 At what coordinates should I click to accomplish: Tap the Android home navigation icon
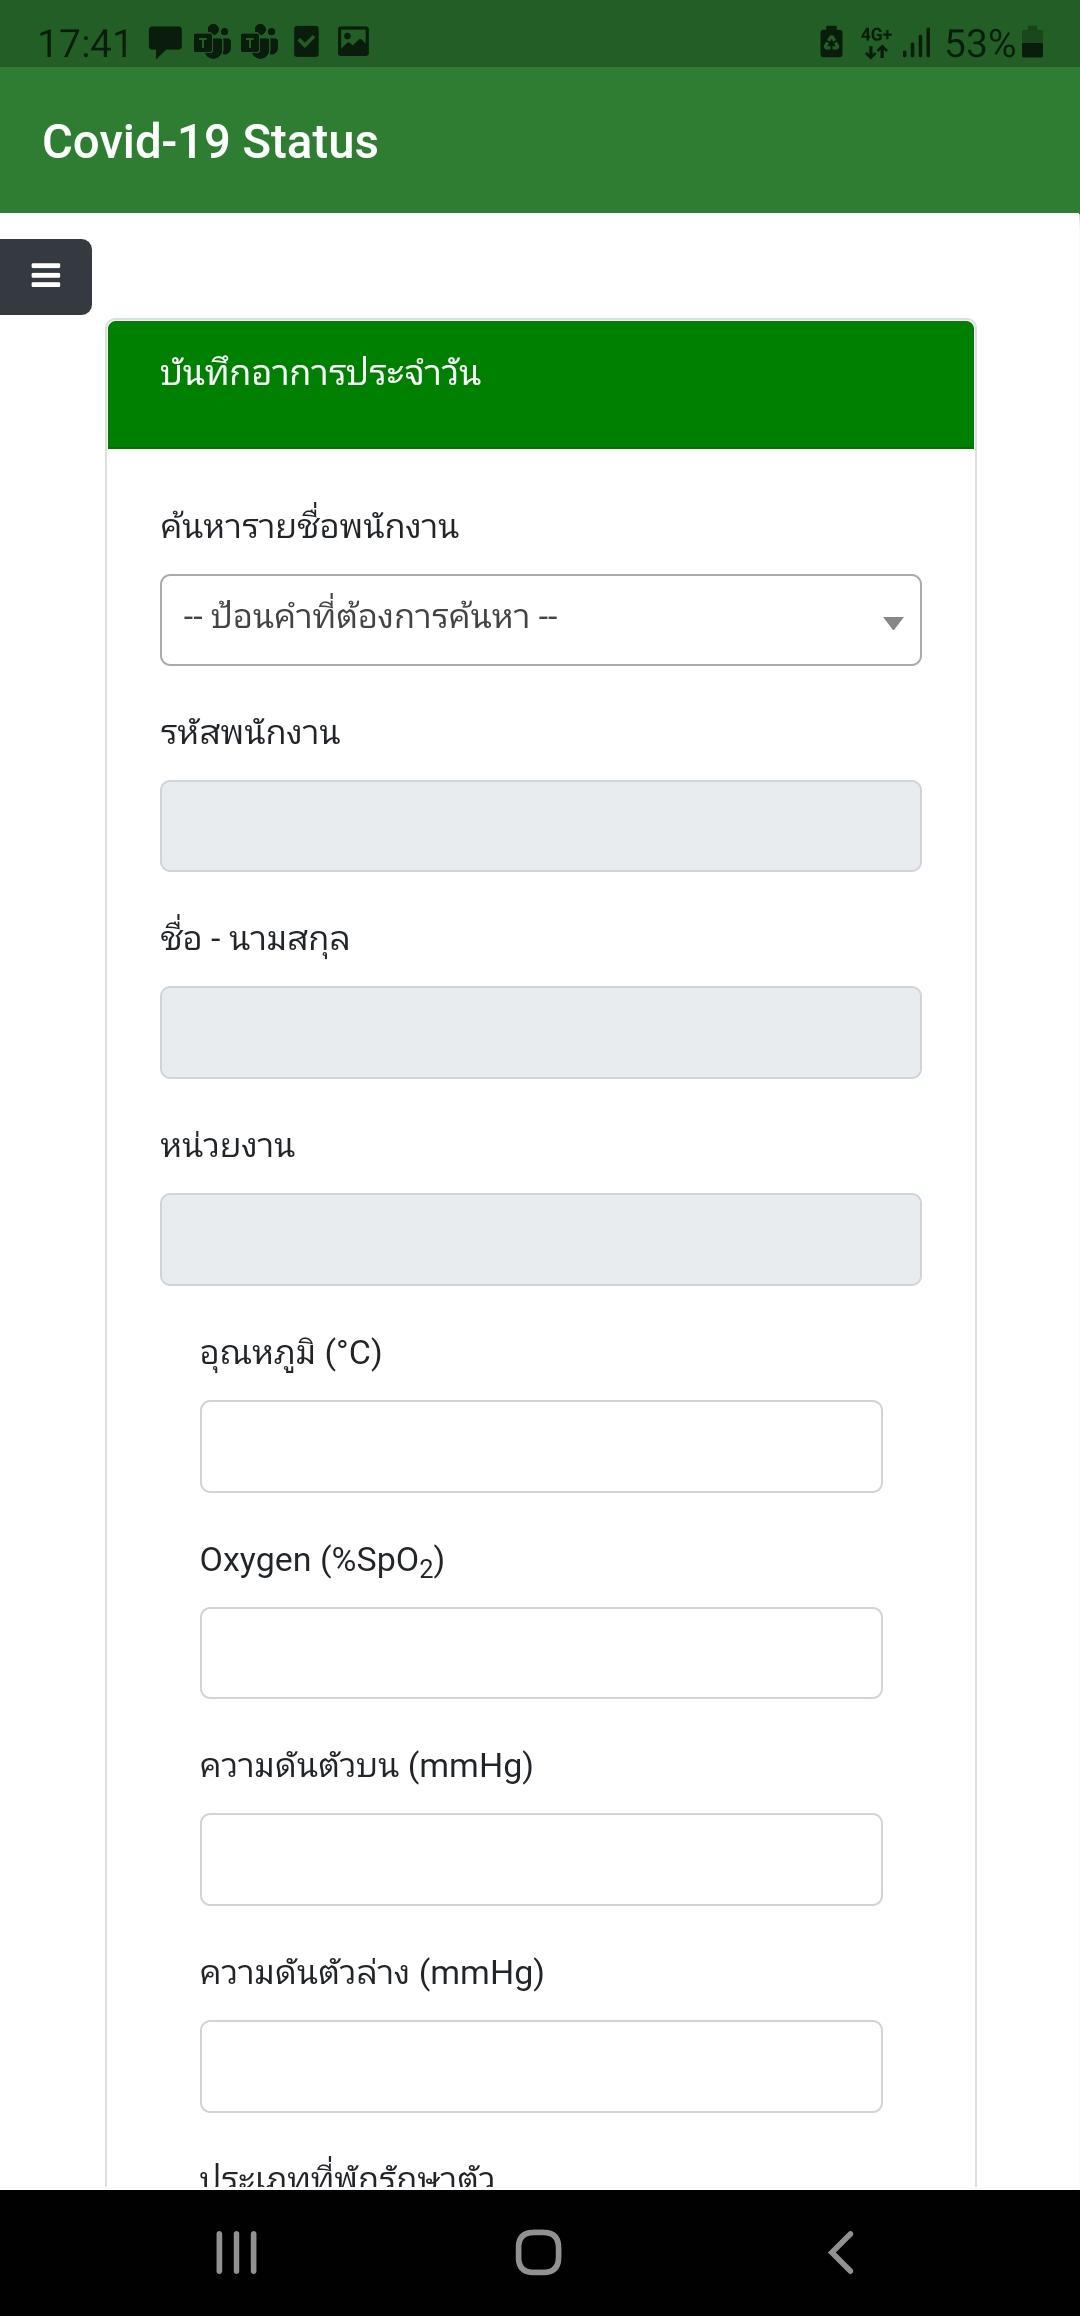click(538, 2252)
